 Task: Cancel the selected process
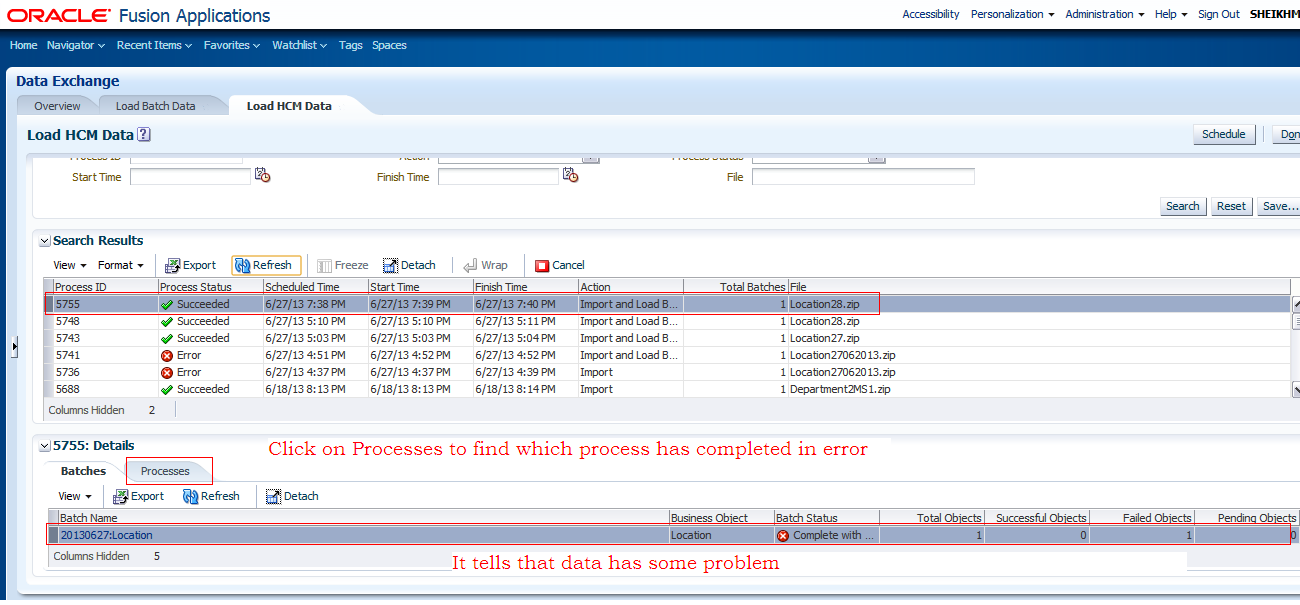[558, 265]
